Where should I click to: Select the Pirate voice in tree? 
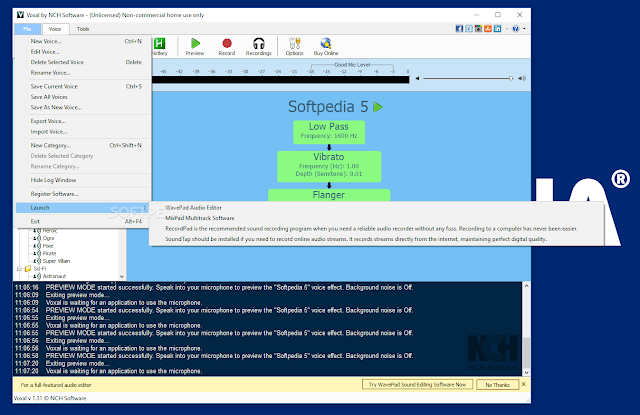49,253
